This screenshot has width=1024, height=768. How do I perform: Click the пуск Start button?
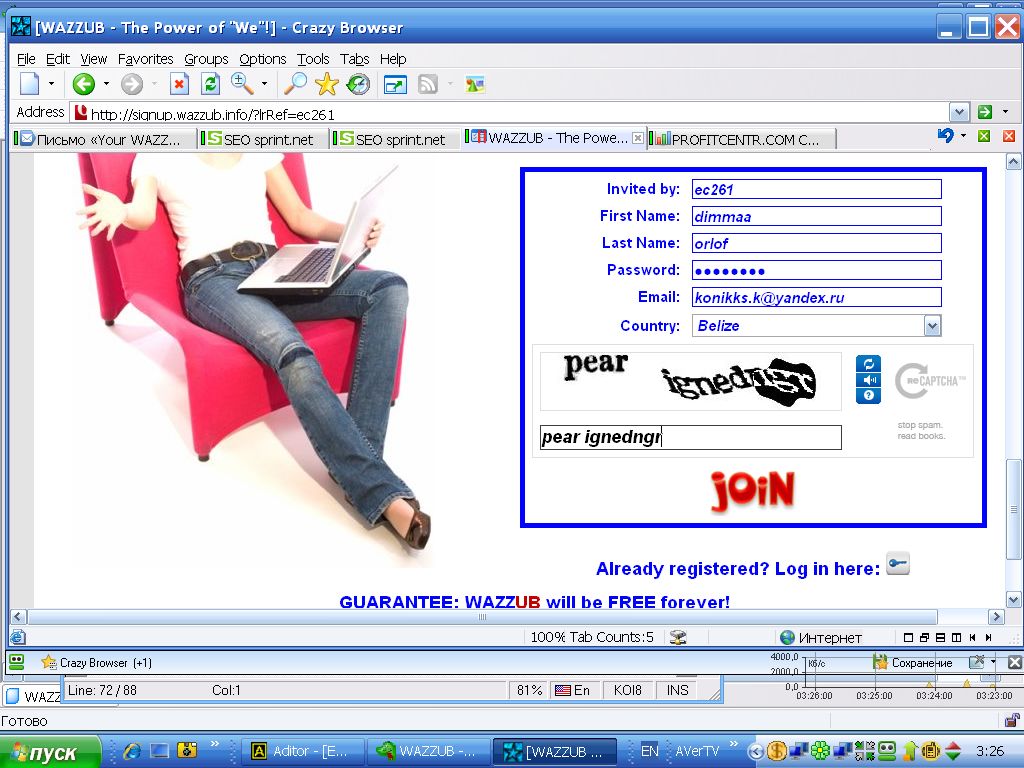pos(50,752)
